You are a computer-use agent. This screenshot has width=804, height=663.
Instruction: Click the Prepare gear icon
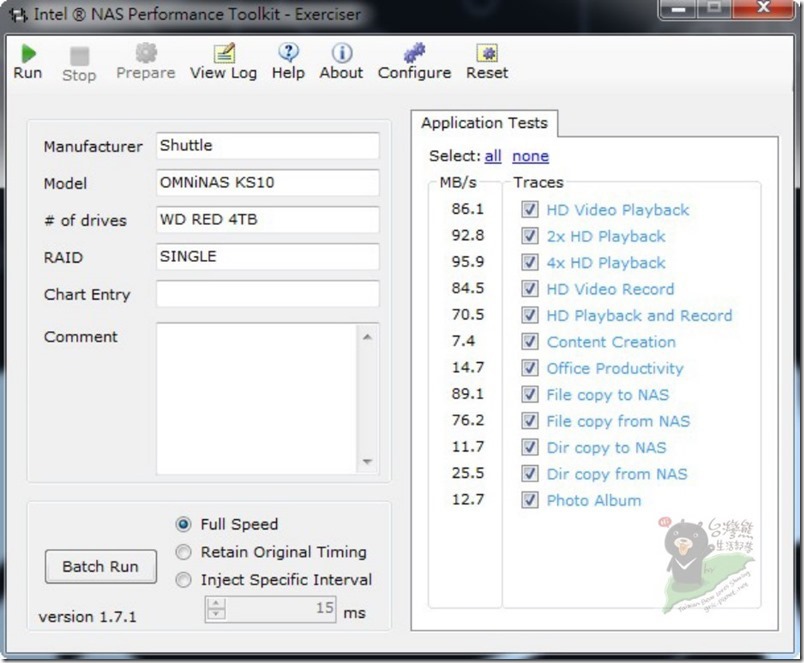click(x=146, y=53)
